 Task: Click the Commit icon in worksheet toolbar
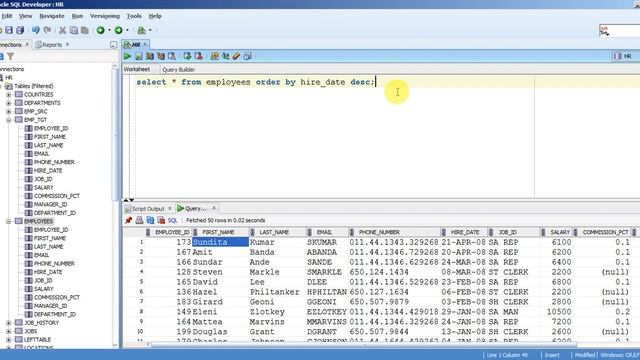point(187,56)
